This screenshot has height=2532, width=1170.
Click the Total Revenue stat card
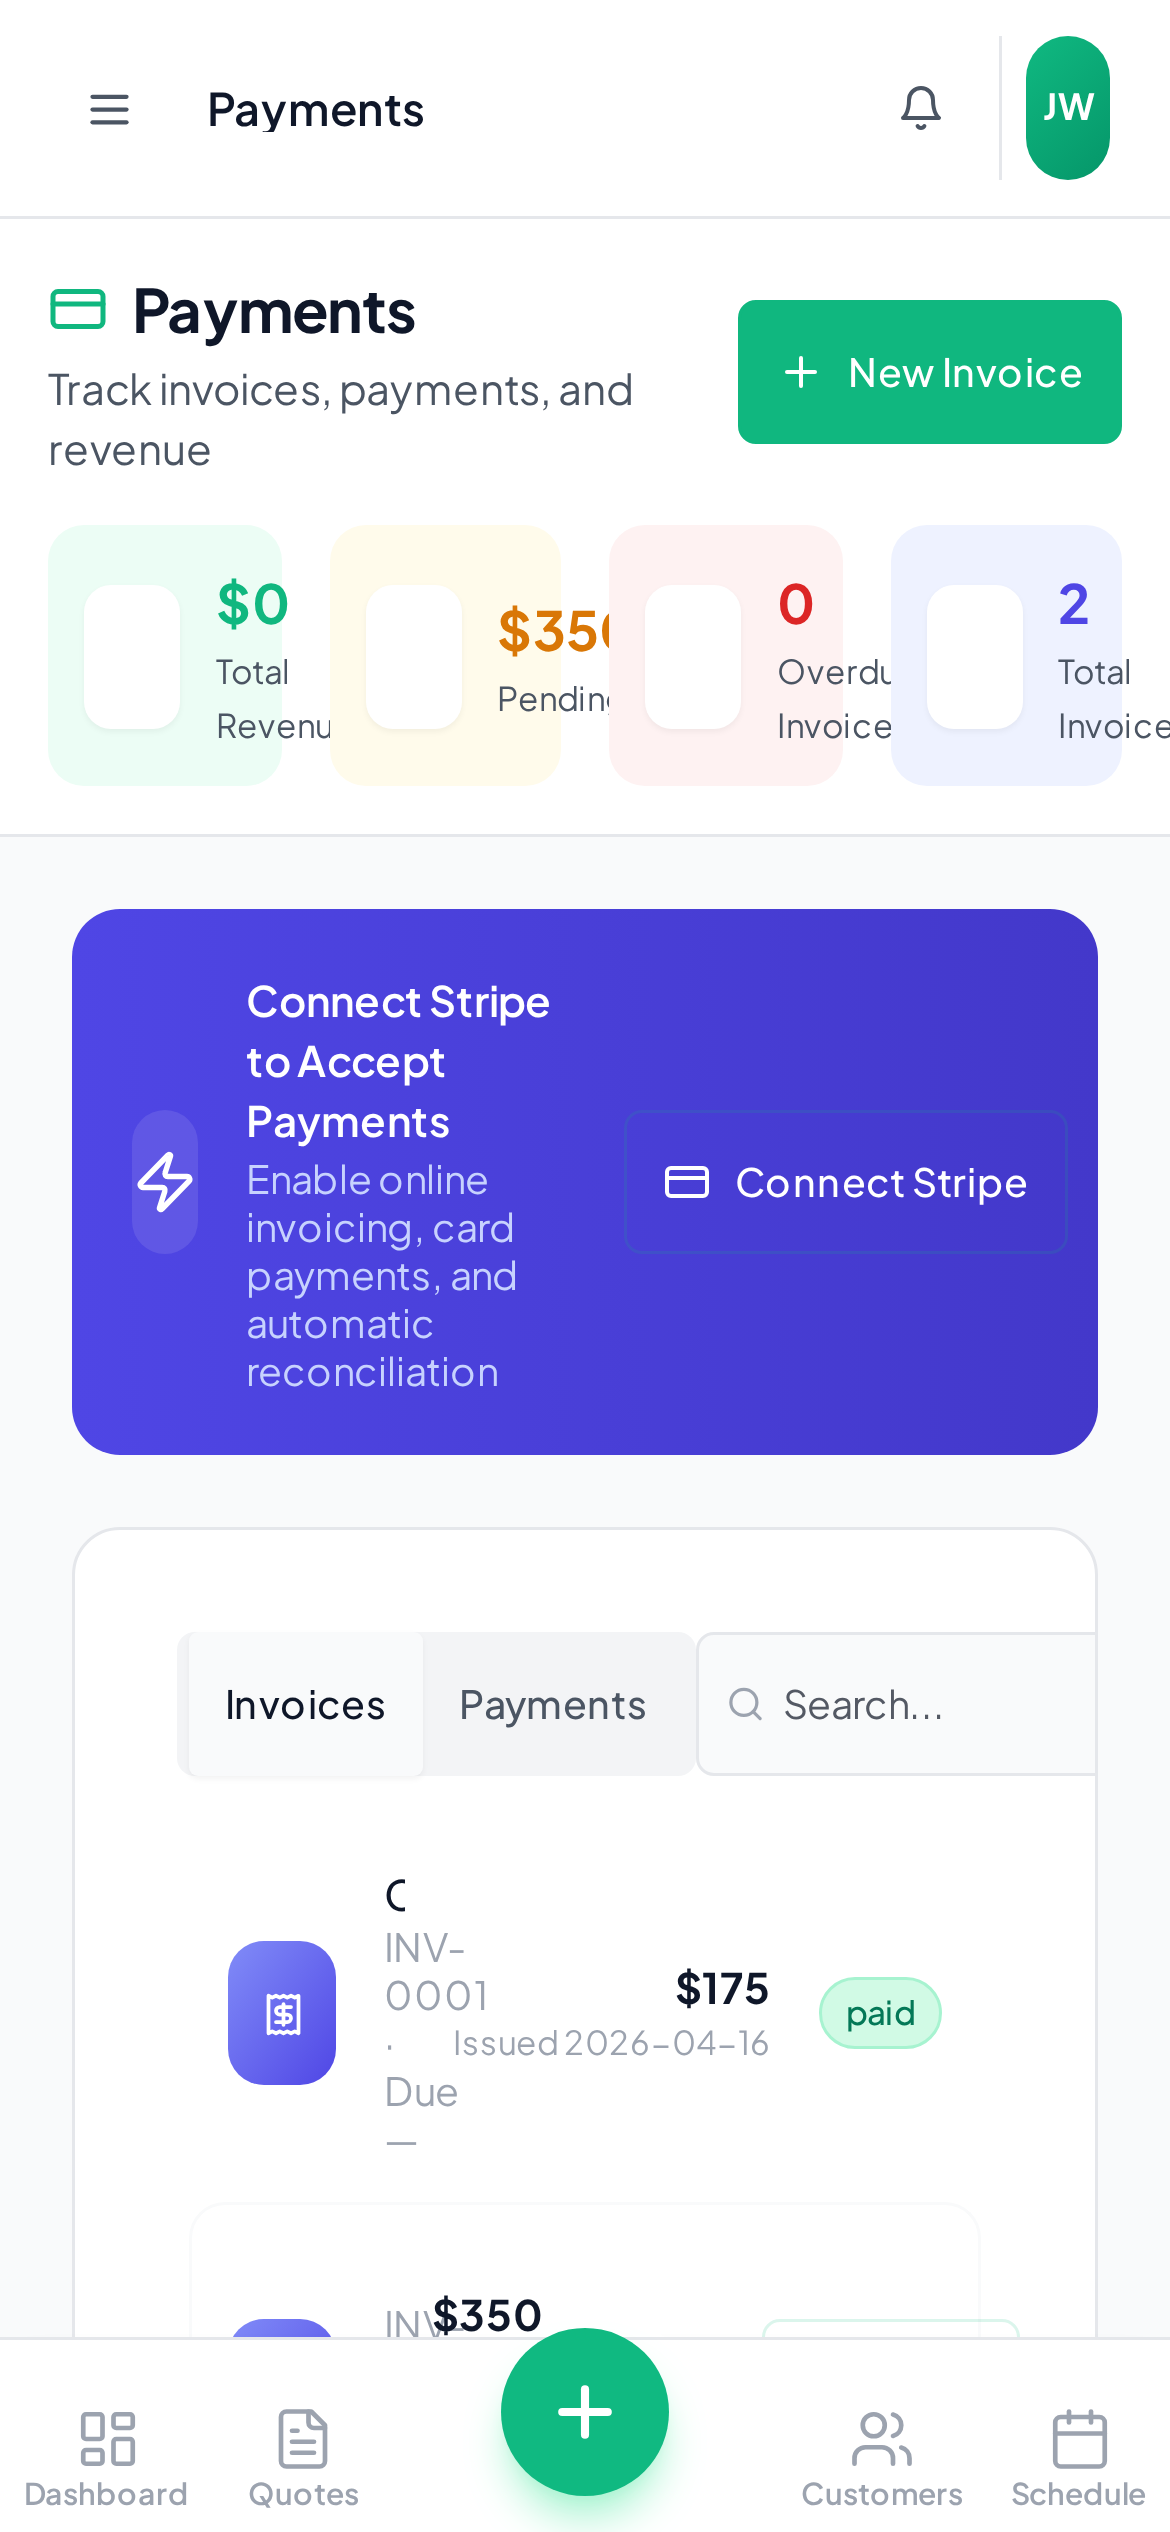(165, 655)
